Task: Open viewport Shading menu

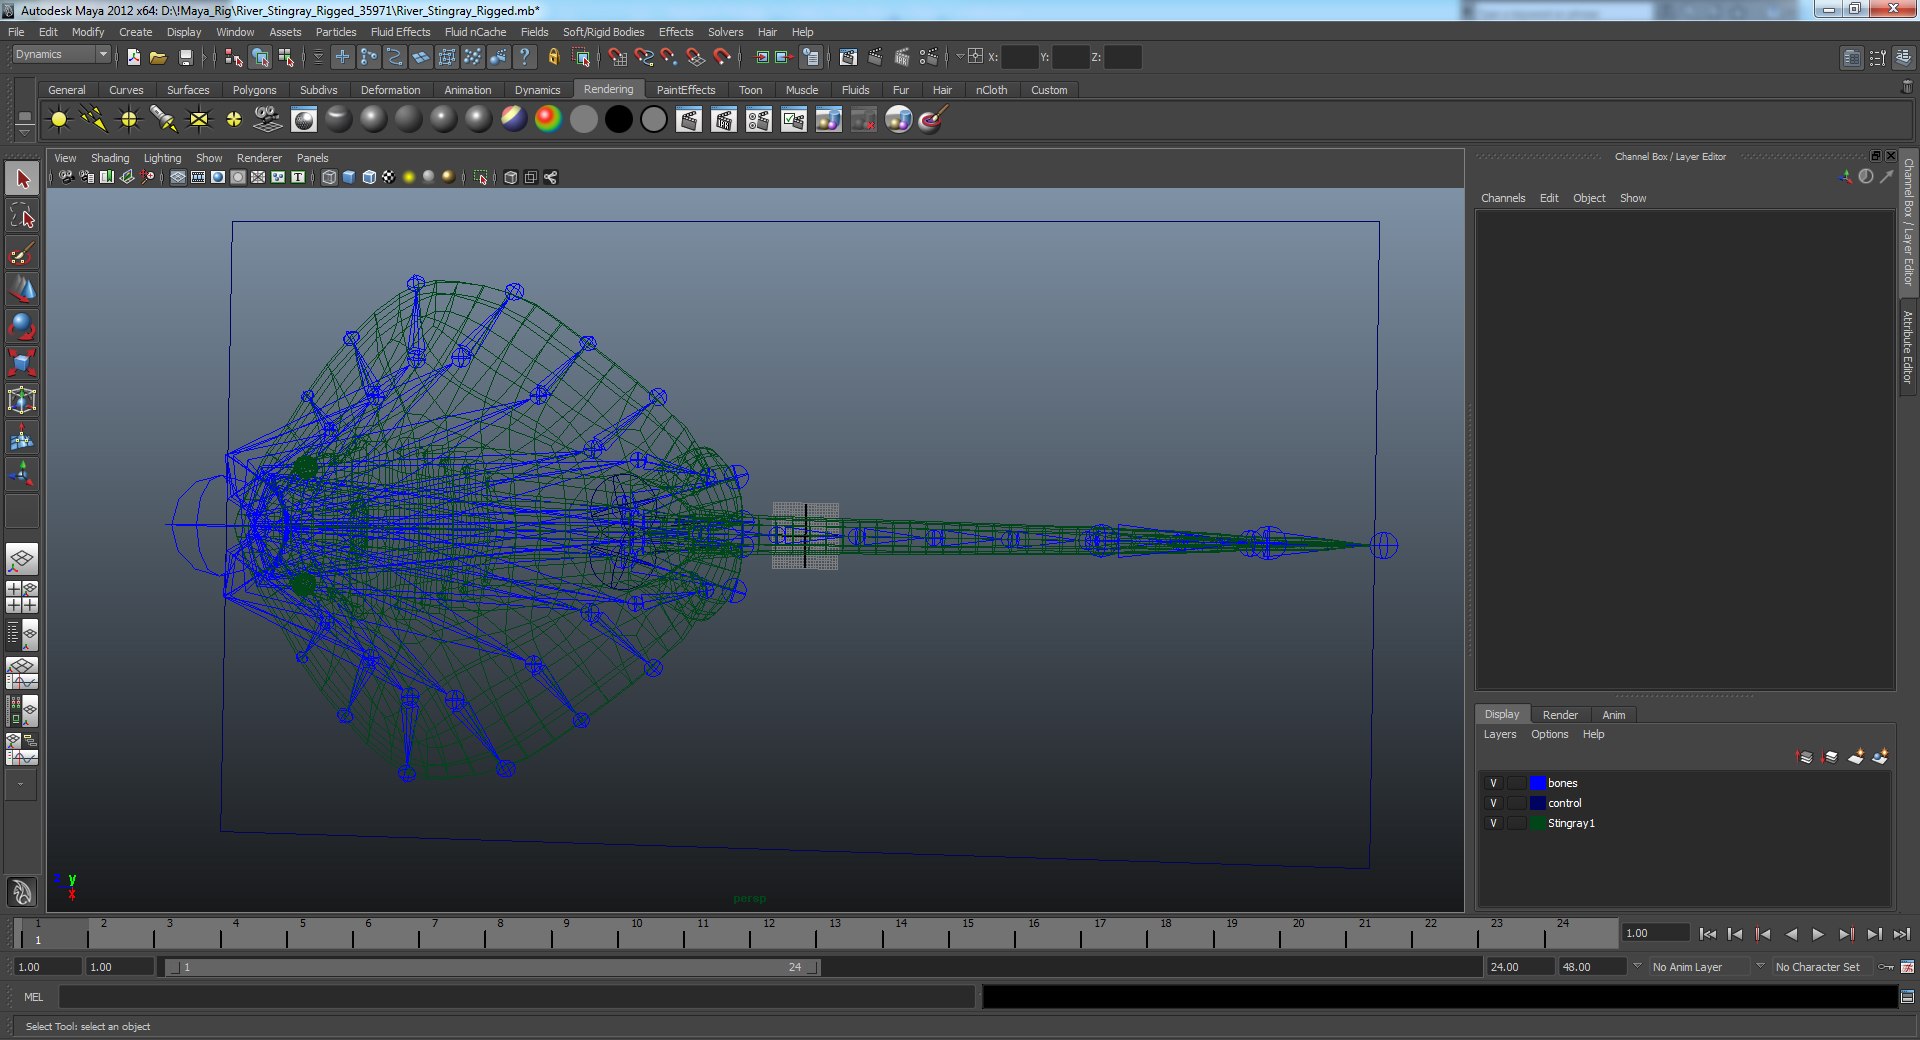Action: tap(110, 158)
